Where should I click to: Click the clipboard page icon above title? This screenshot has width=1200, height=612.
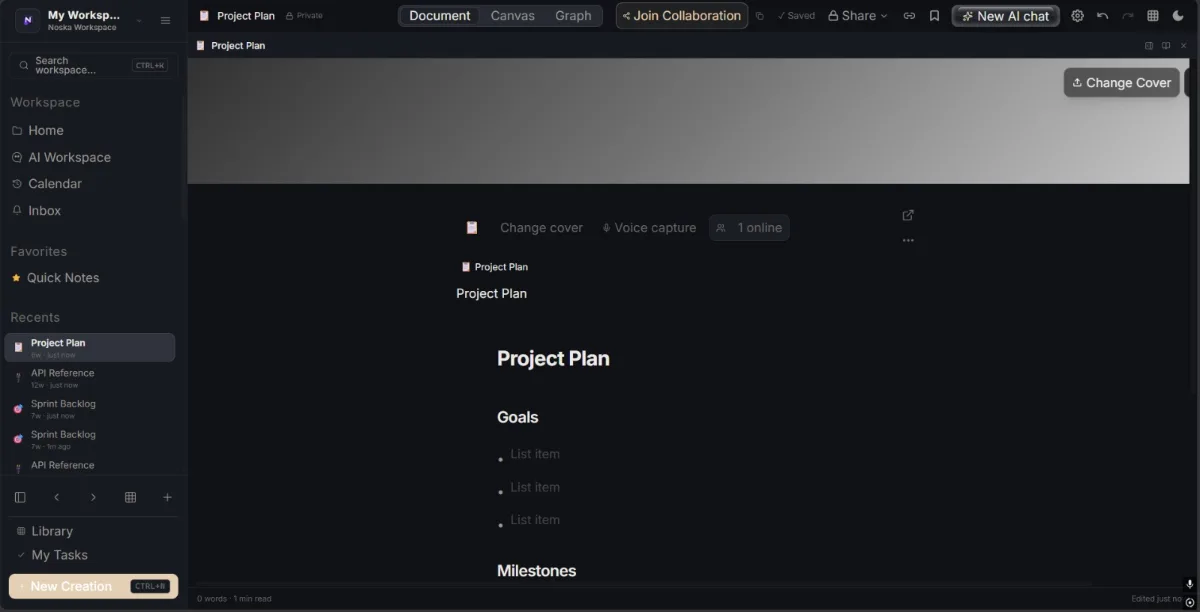472,228
